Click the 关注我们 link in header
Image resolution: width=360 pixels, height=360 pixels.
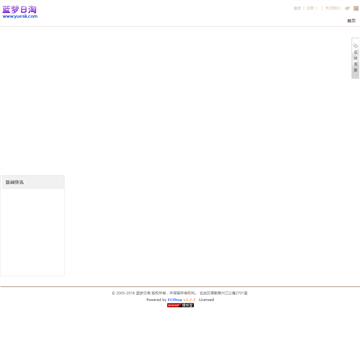[x=332, y=8]
